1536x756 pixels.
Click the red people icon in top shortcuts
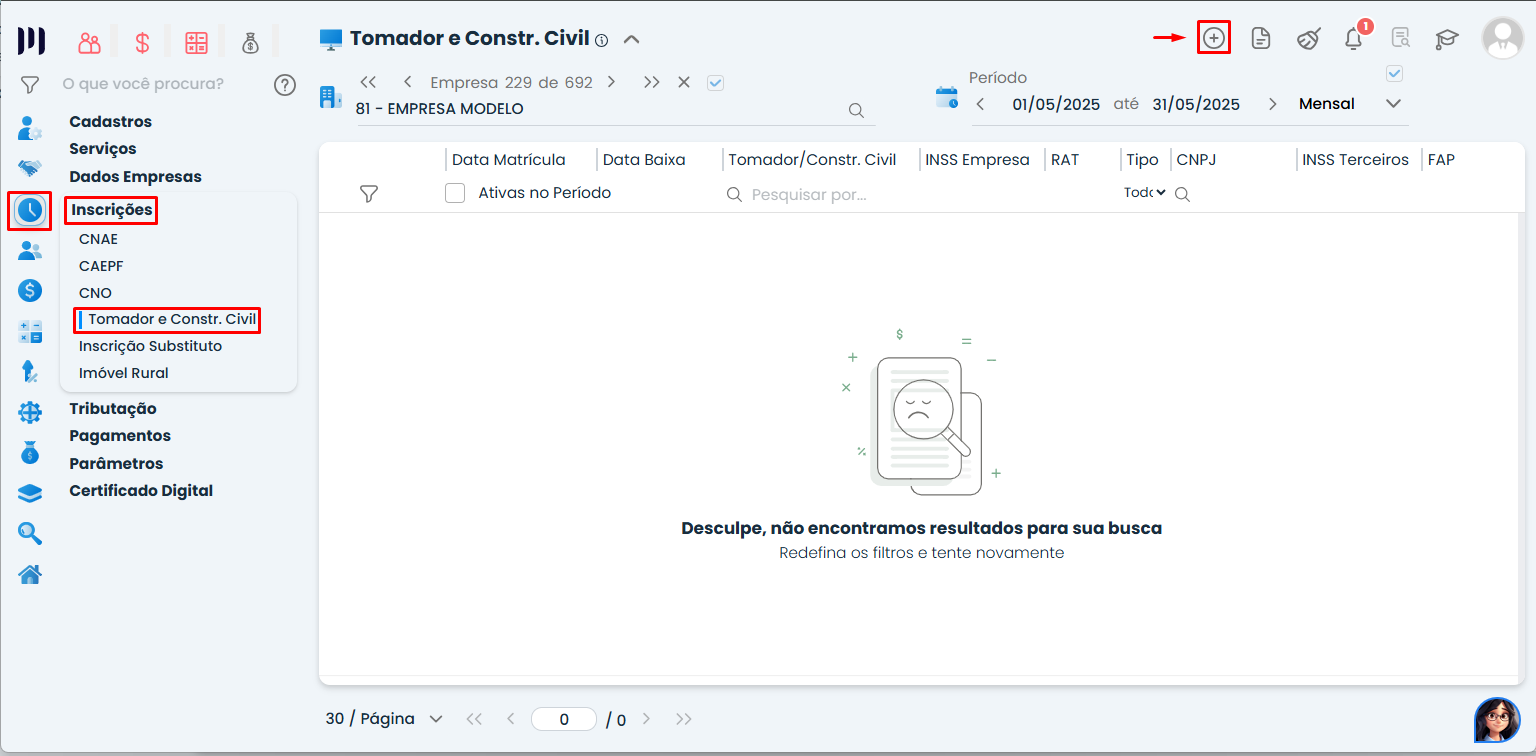pos(90,42)
